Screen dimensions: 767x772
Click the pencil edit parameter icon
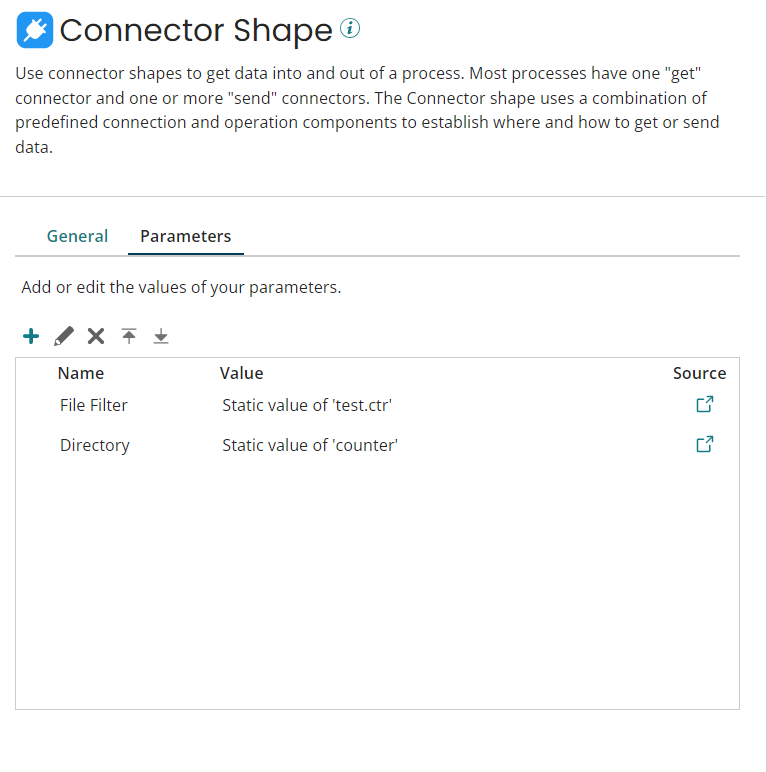(64, 336)
